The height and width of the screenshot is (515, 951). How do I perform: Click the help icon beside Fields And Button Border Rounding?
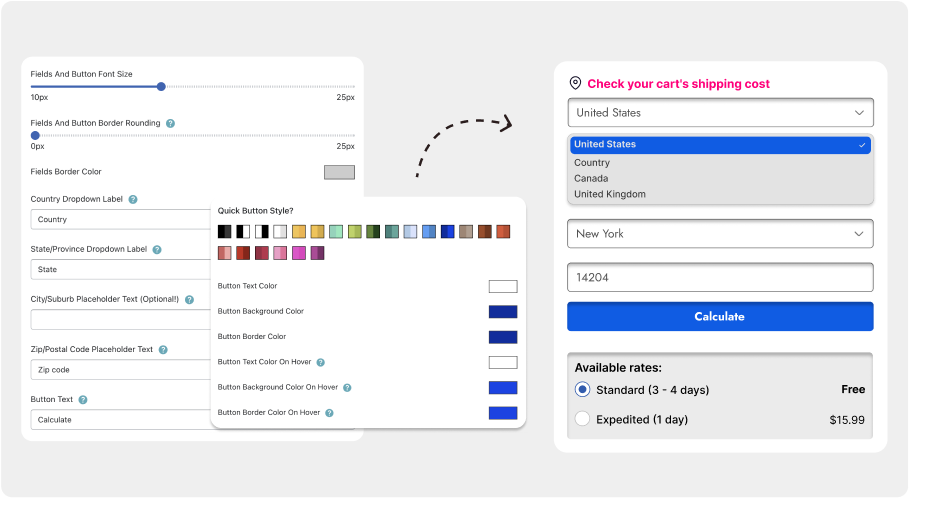click(x=170, y=123)
